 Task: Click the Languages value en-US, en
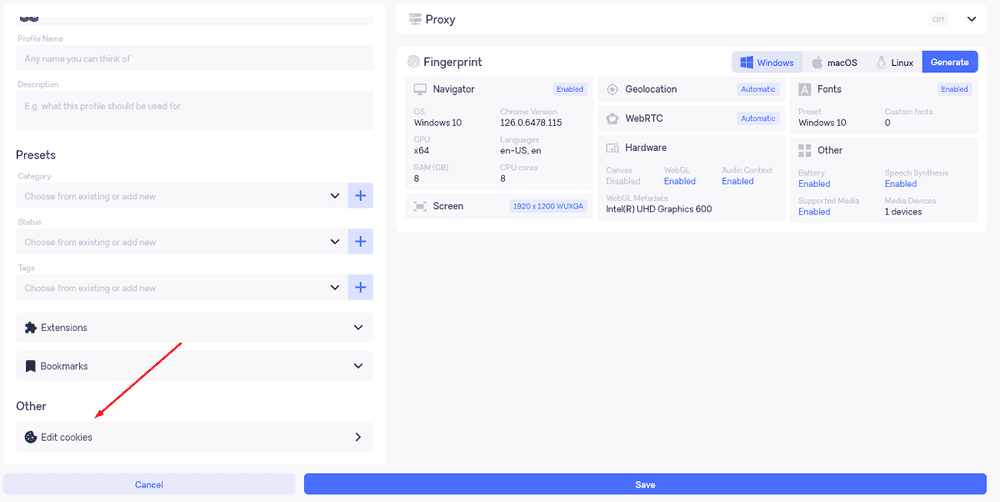(x=520, y=151)
